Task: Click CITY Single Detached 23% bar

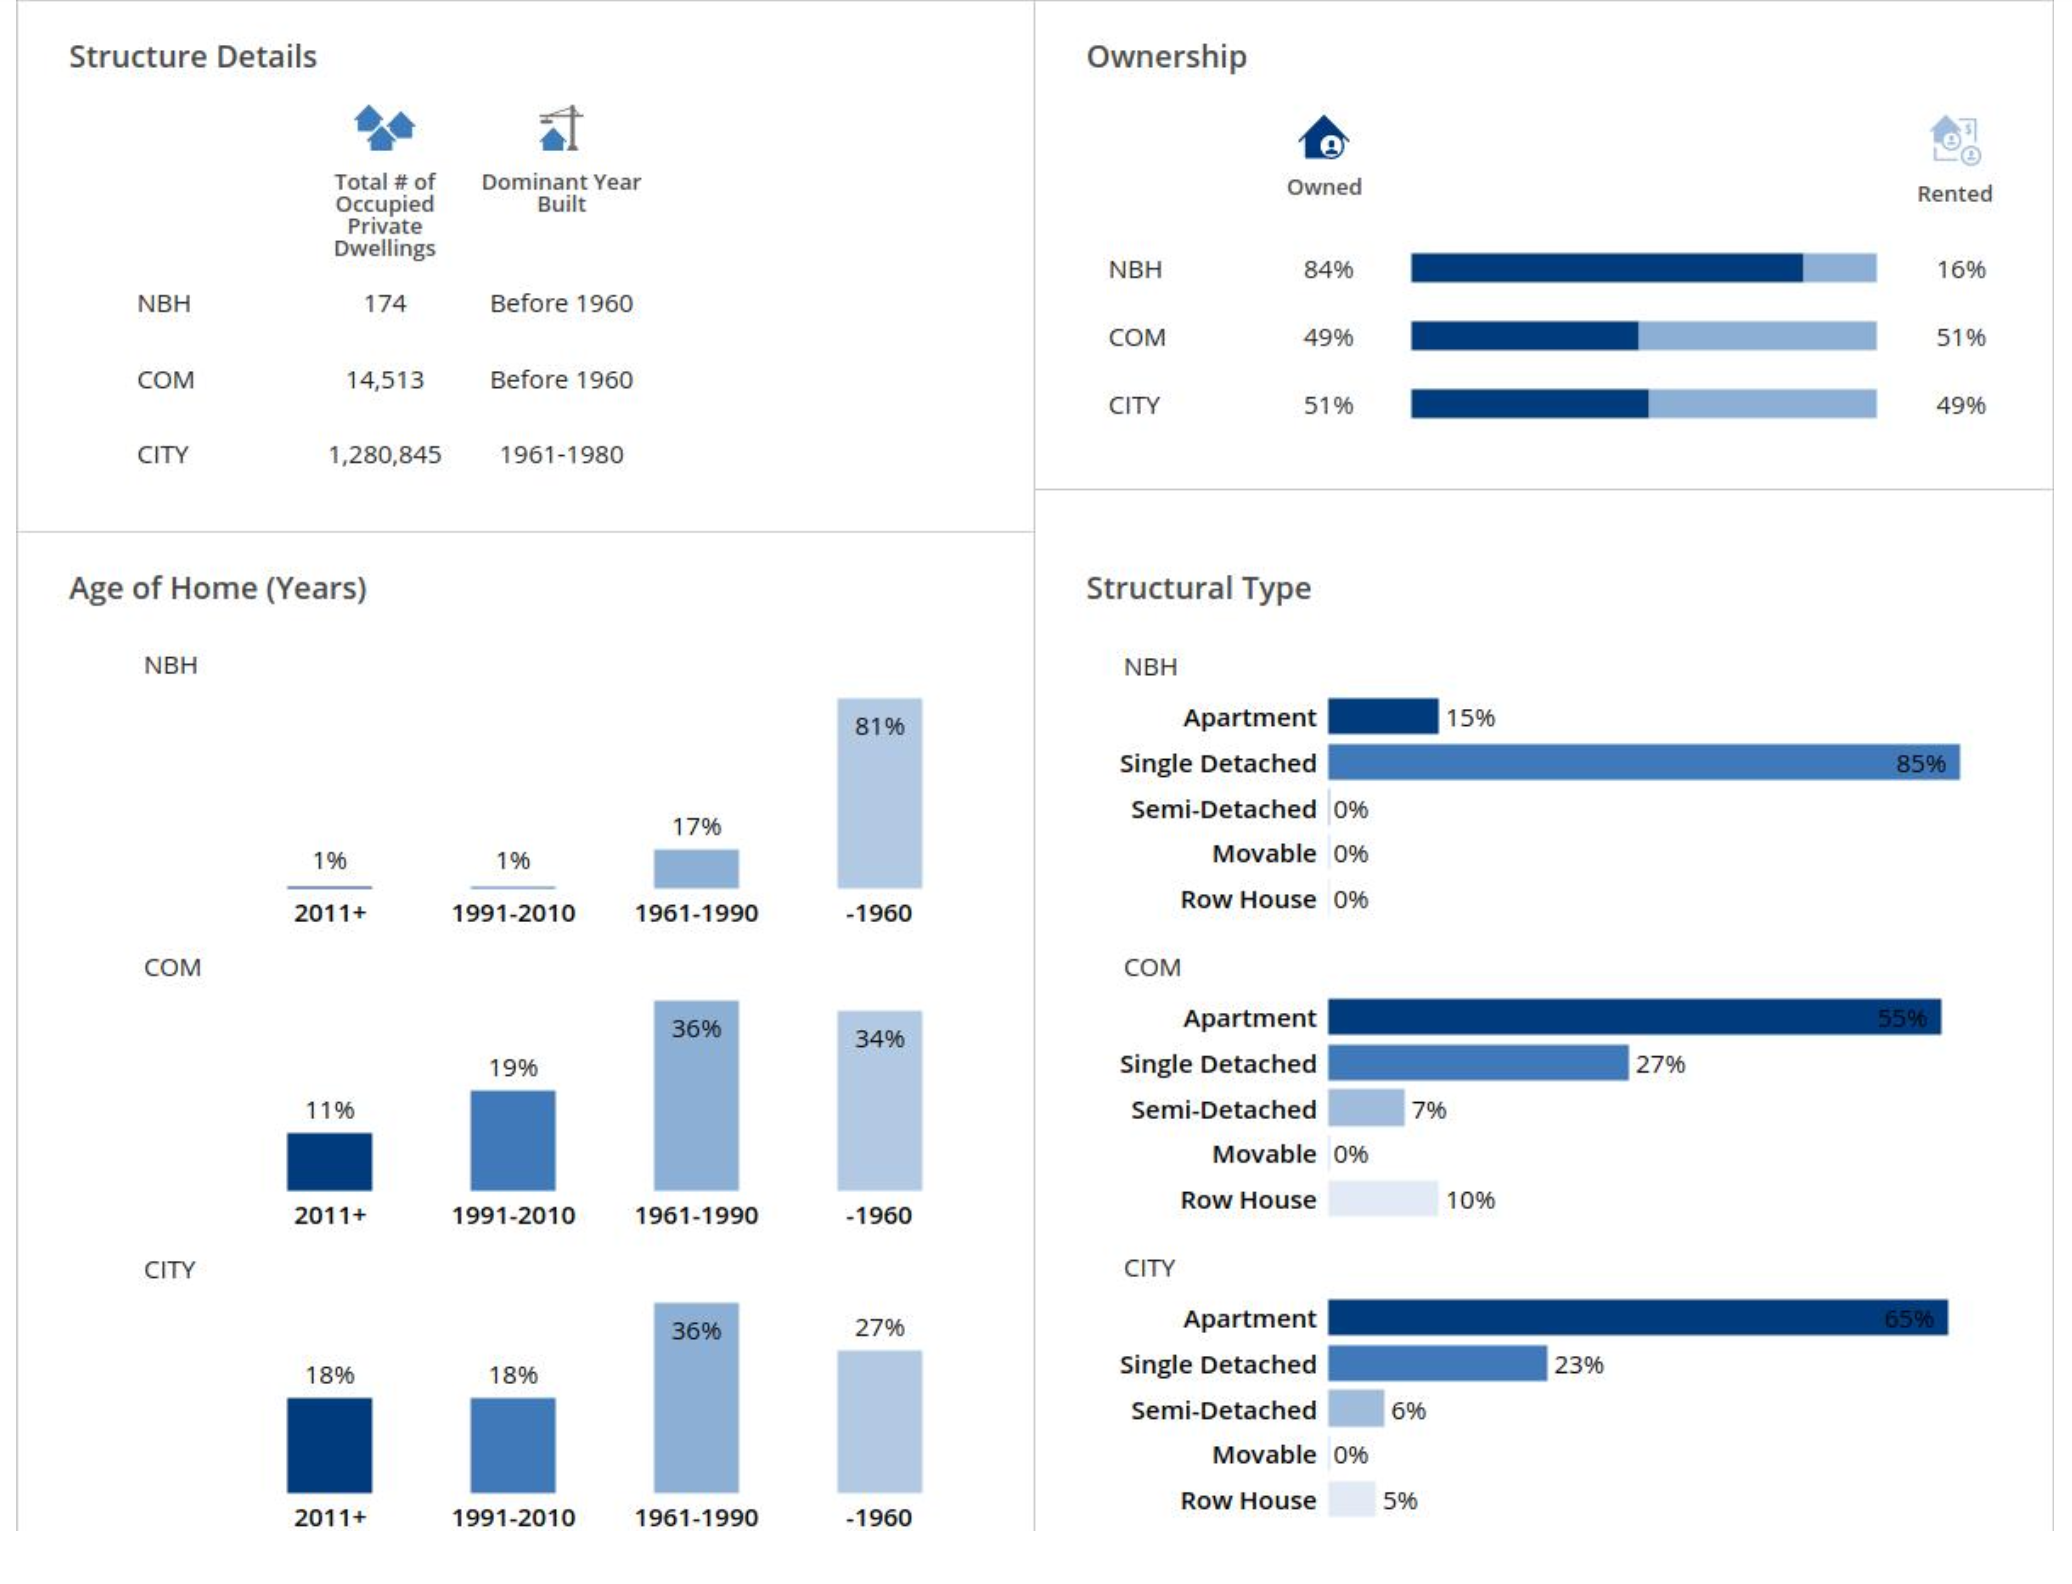Action: coord(1436,1364)
